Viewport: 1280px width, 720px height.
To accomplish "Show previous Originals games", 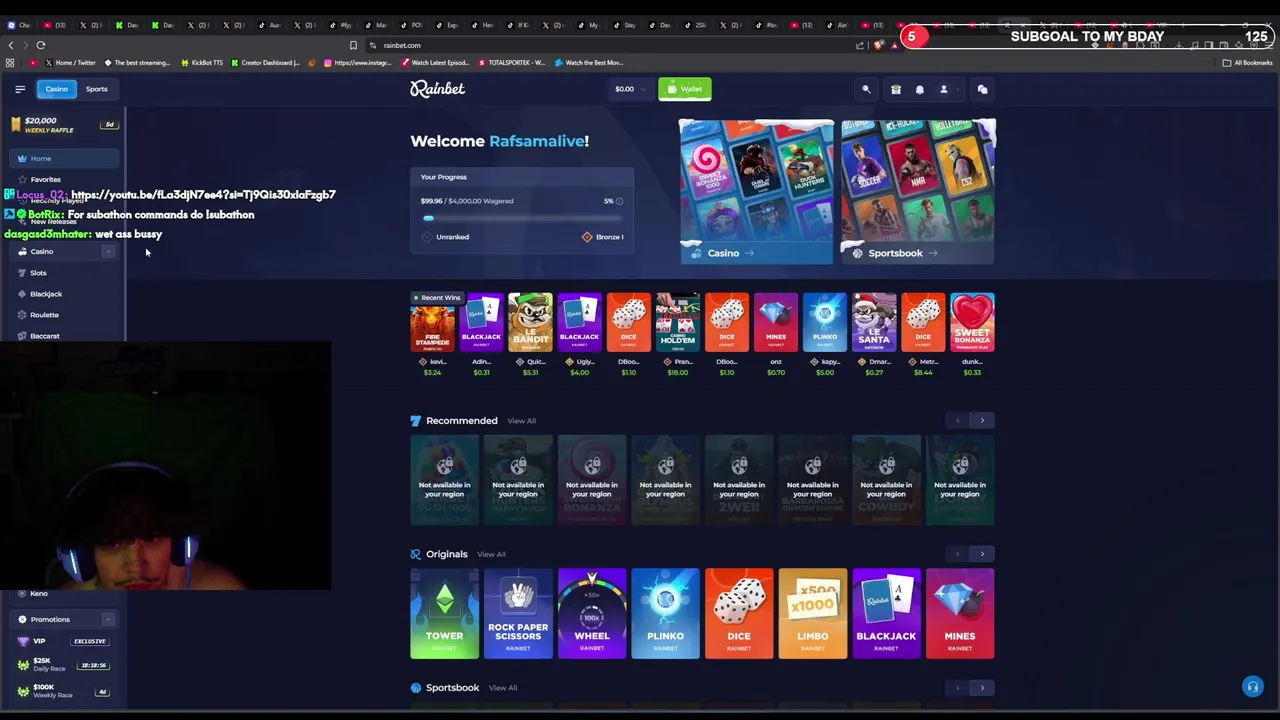I will tap(957, 554).
